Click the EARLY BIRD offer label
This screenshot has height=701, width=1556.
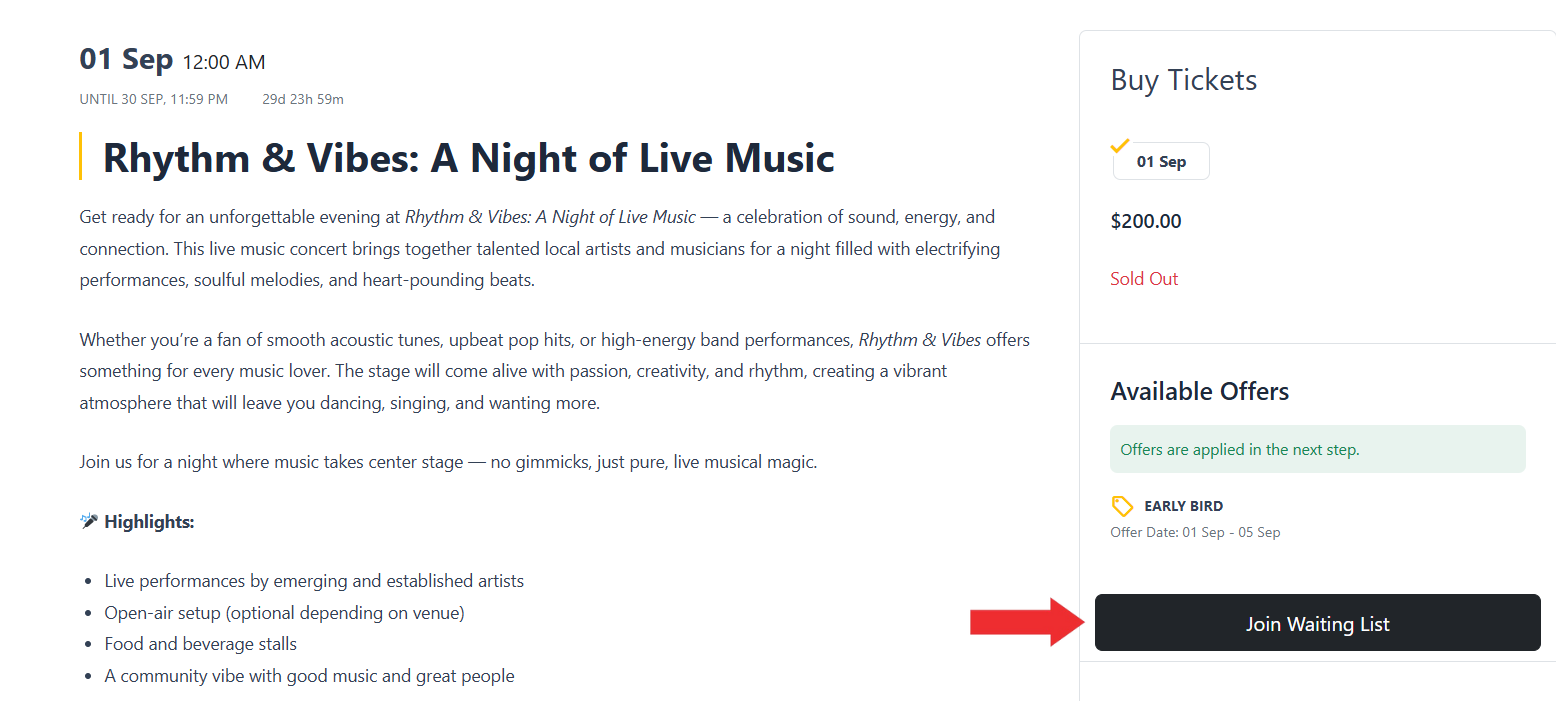pos(1183,506)
